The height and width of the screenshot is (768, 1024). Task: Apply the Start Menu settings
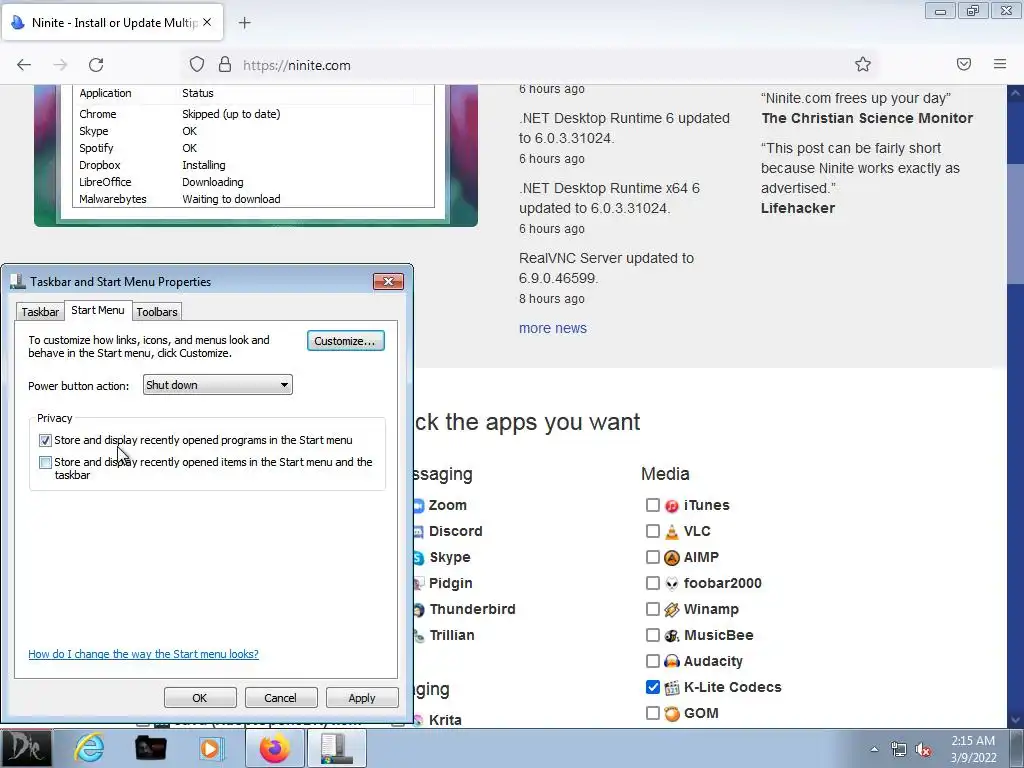pyautogui.click(x=362, y=697)
